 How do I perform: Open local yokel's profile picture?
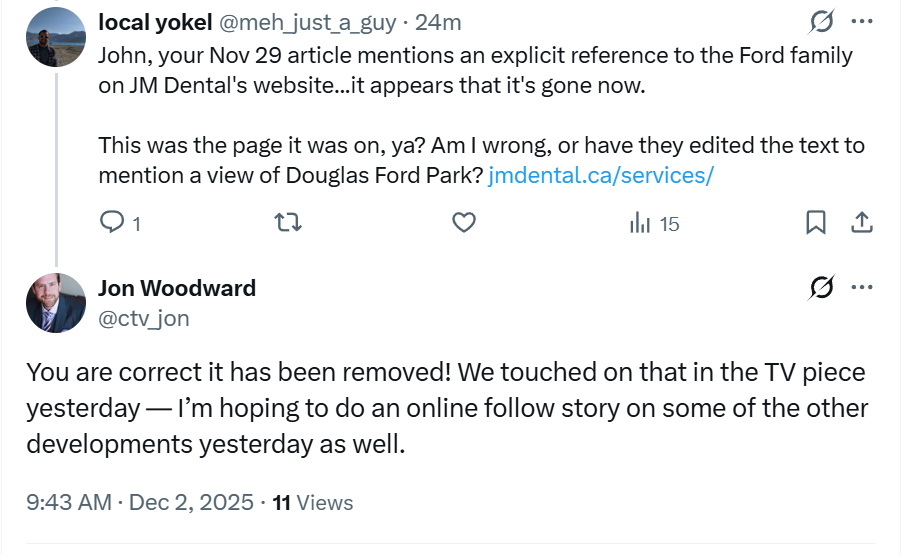pos(56,36)
